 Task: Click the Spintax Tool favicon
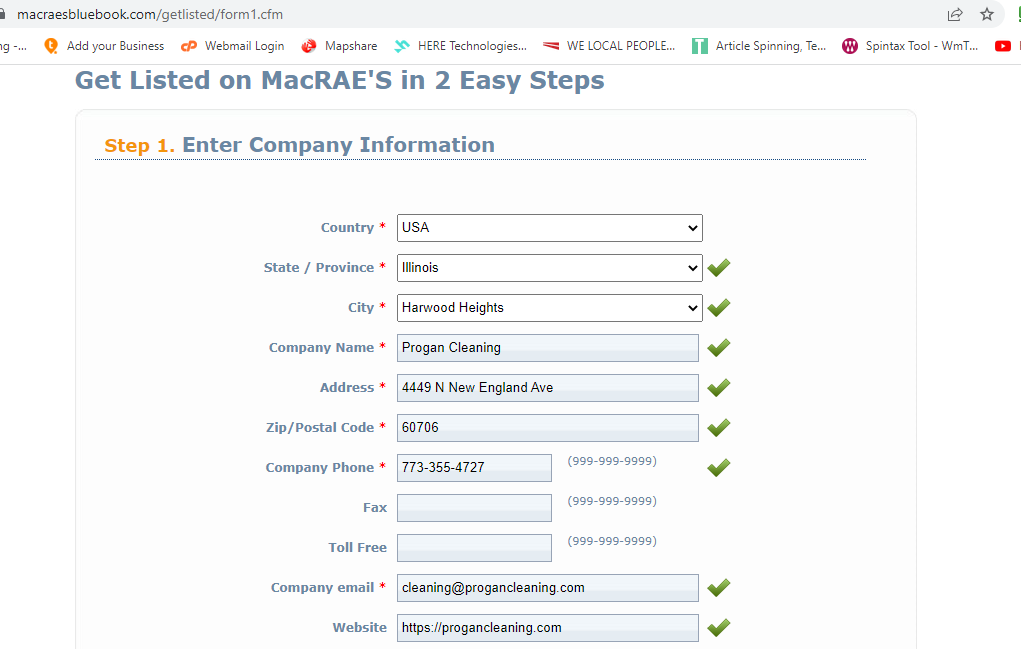tap(850, 46)
